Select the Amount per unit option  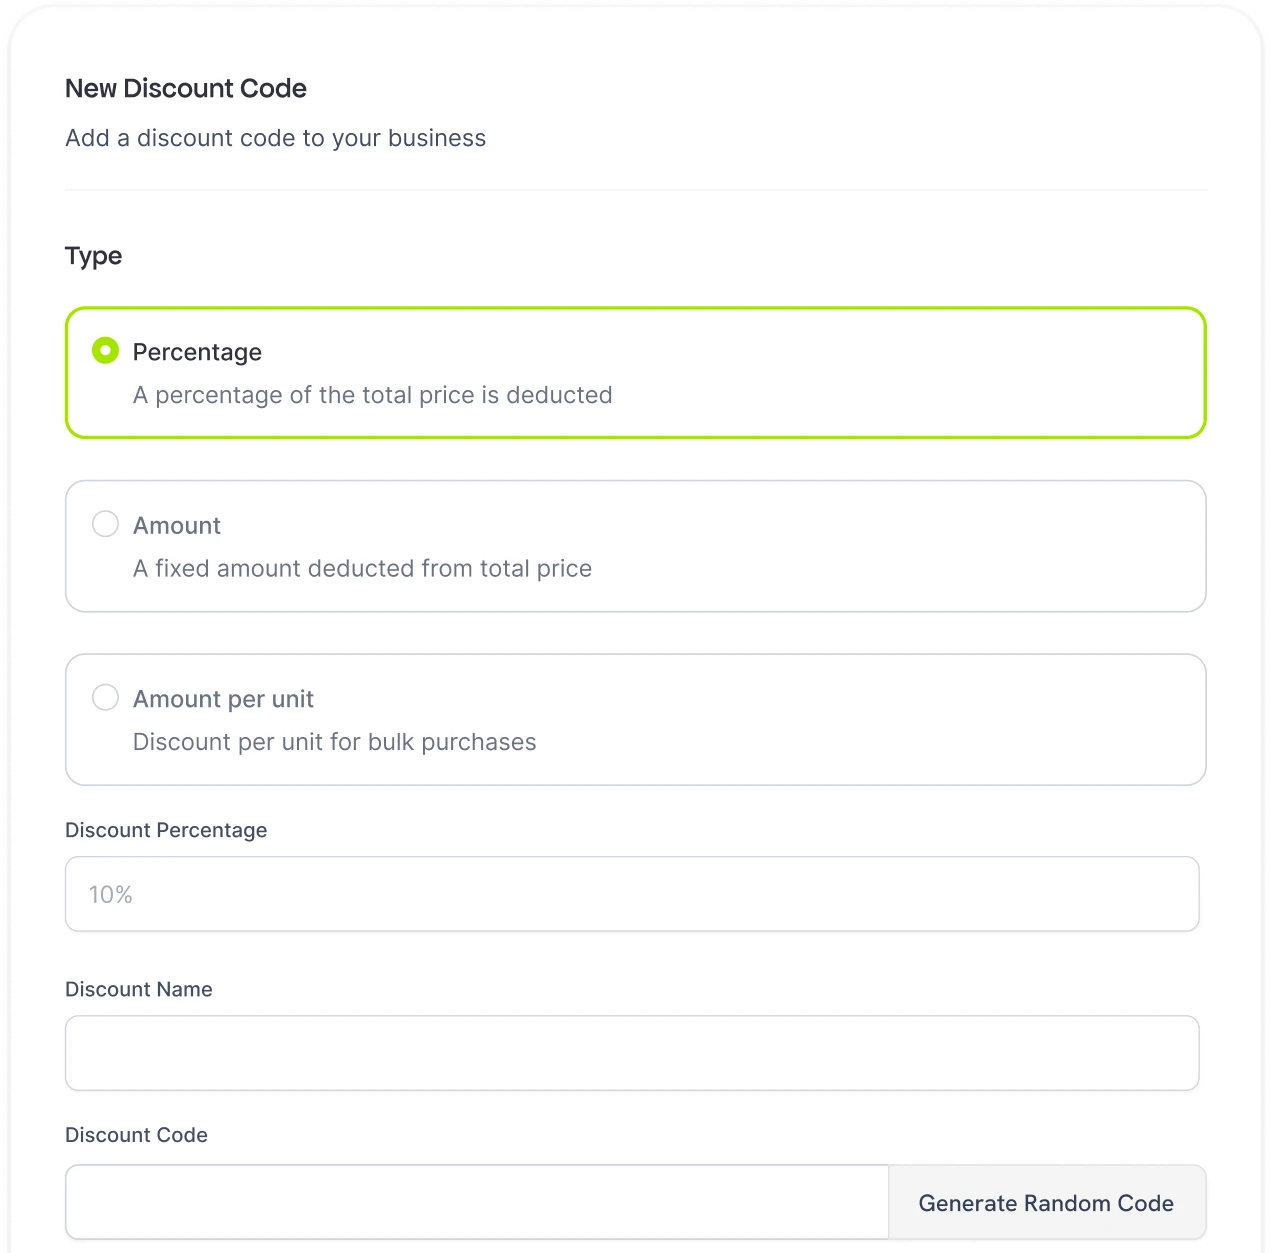click(105, 697)
